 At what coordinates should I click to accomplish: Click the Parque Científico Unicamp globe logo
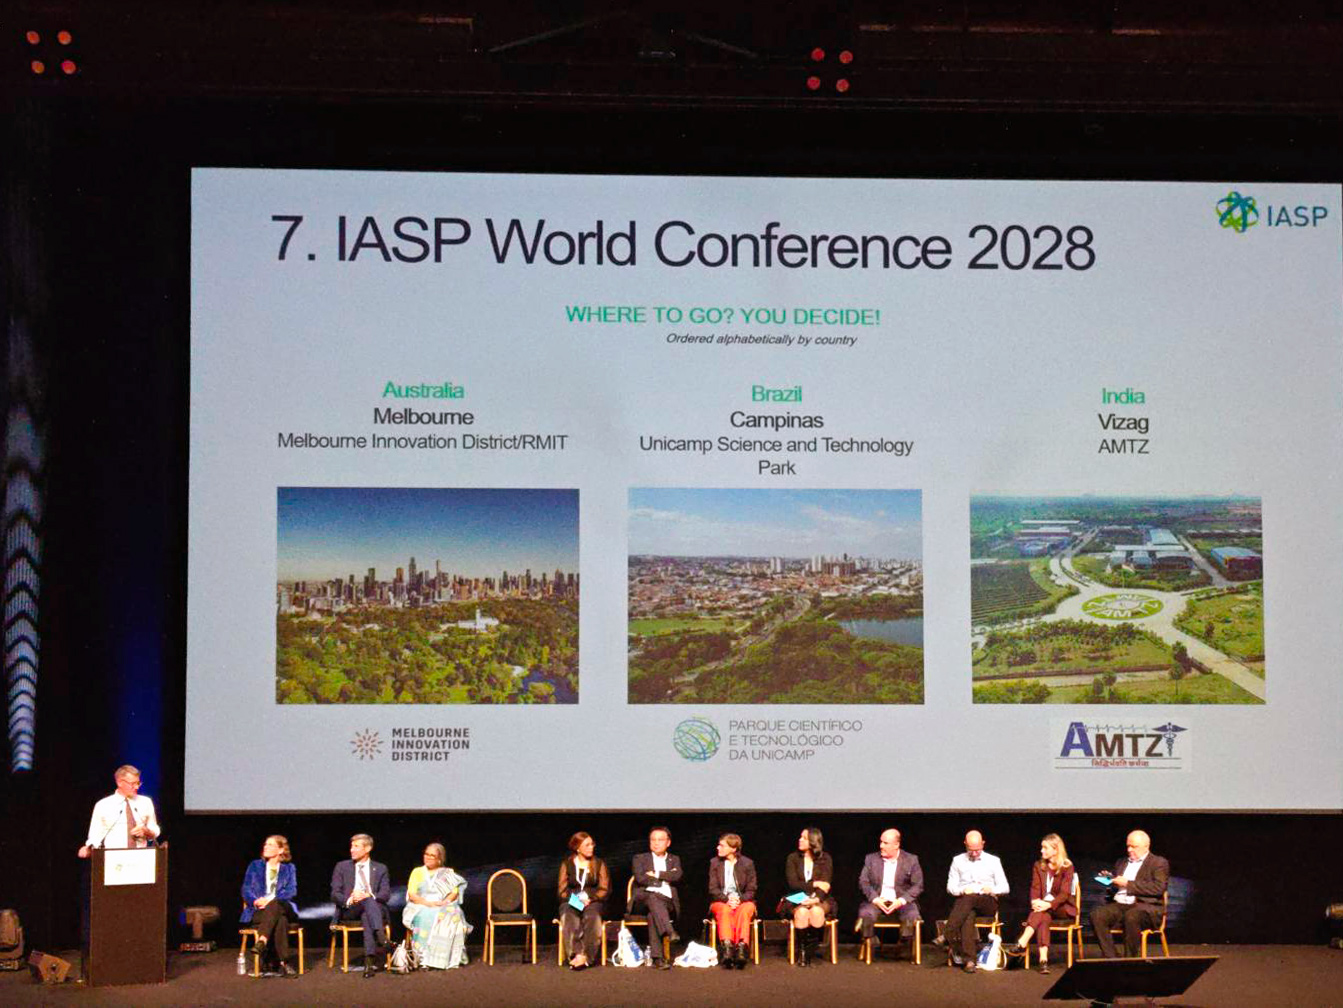[696, 739]
